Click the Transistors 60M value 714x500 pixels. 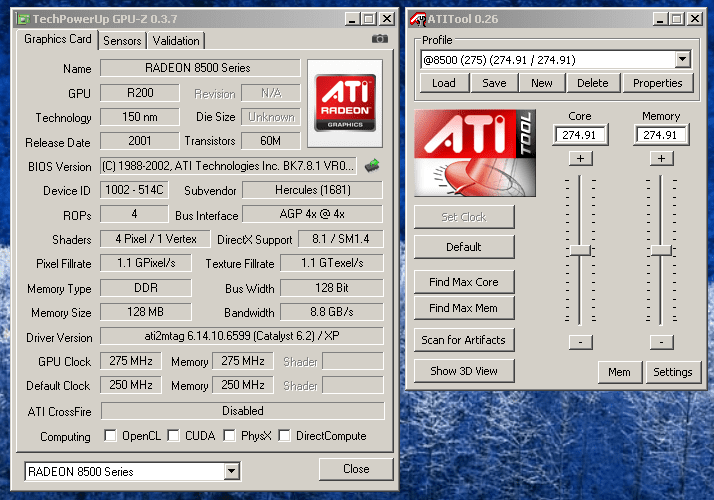pyautogui.click(x=270, y=141)
